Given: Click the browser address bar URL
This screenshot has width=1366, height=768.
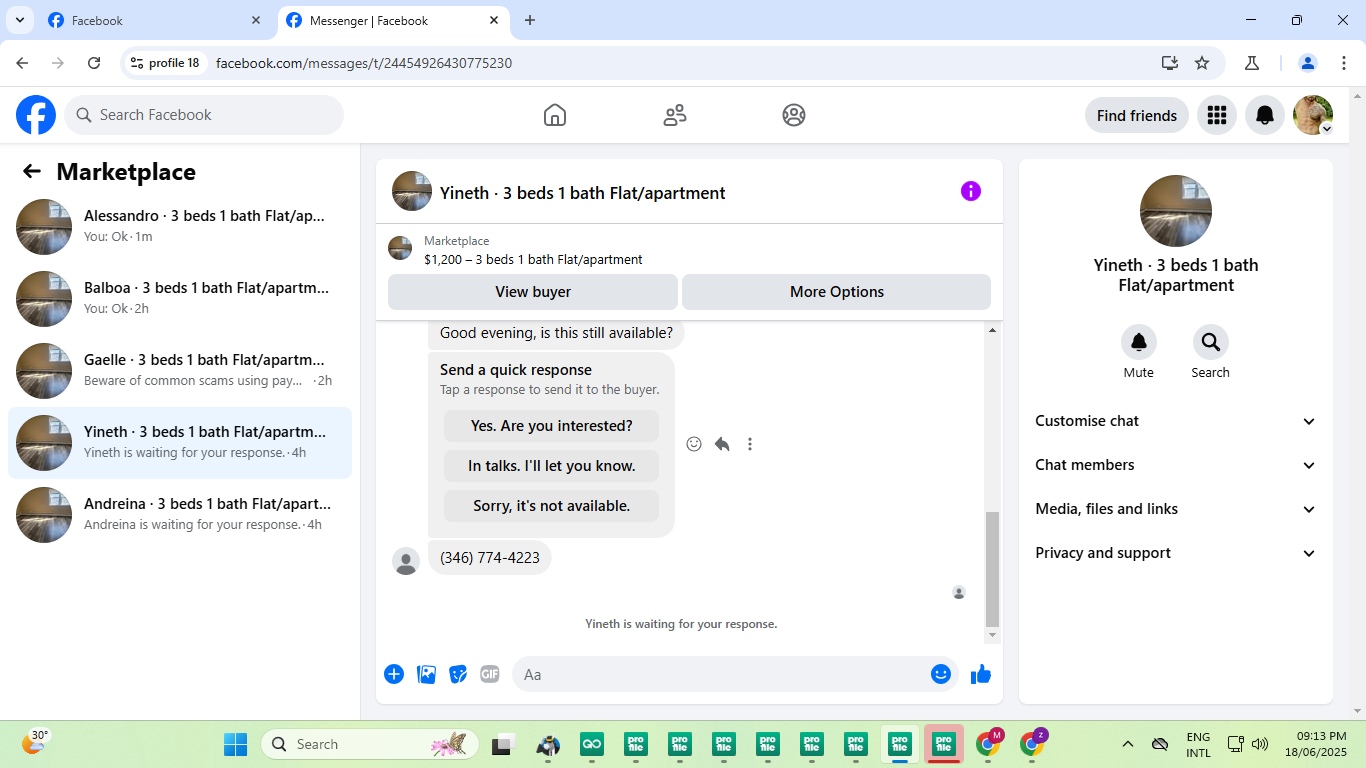Looking at the screenshot, I should pos(364,63).
